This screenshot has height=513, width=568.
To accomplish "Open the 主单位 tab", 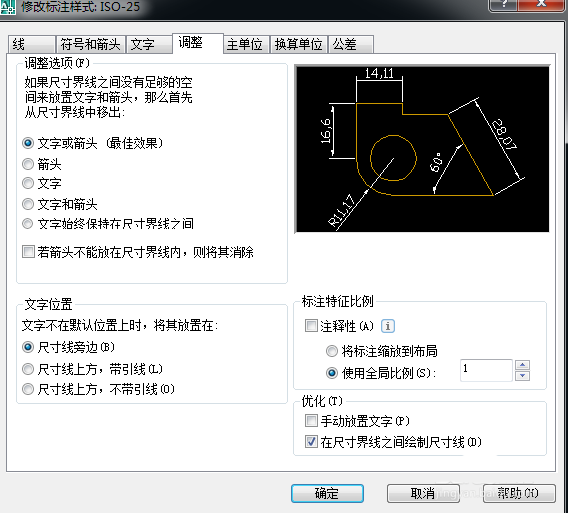I will pos(246,45).
